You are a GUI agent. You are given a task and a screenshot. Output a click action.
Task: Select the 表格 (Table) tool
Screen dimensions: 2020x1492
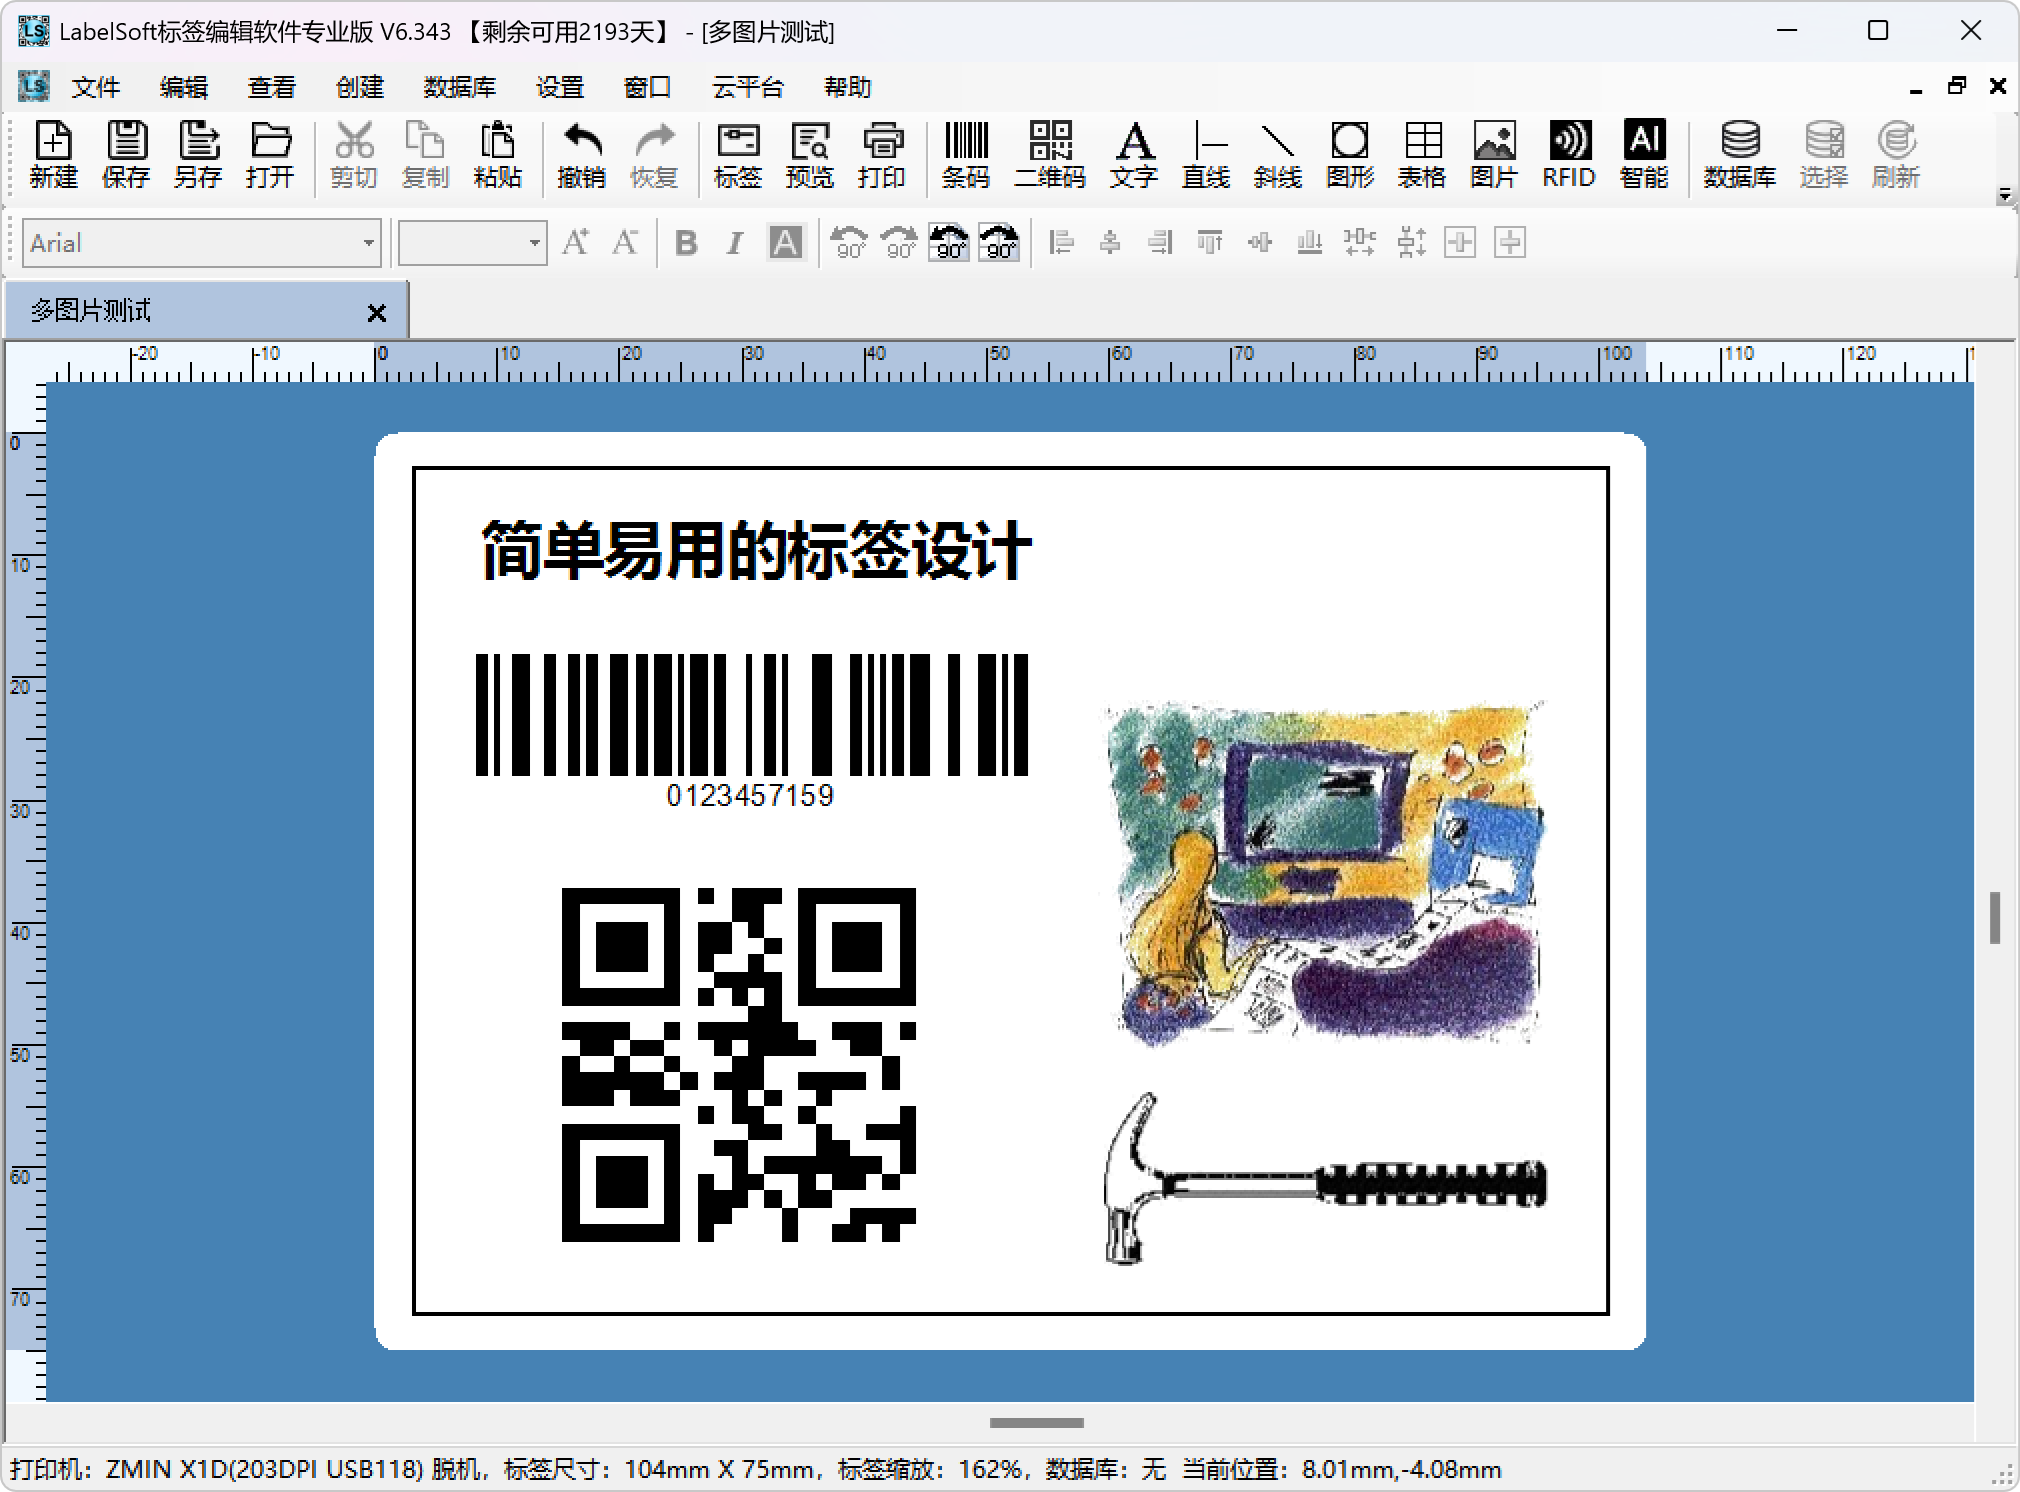1422,154
